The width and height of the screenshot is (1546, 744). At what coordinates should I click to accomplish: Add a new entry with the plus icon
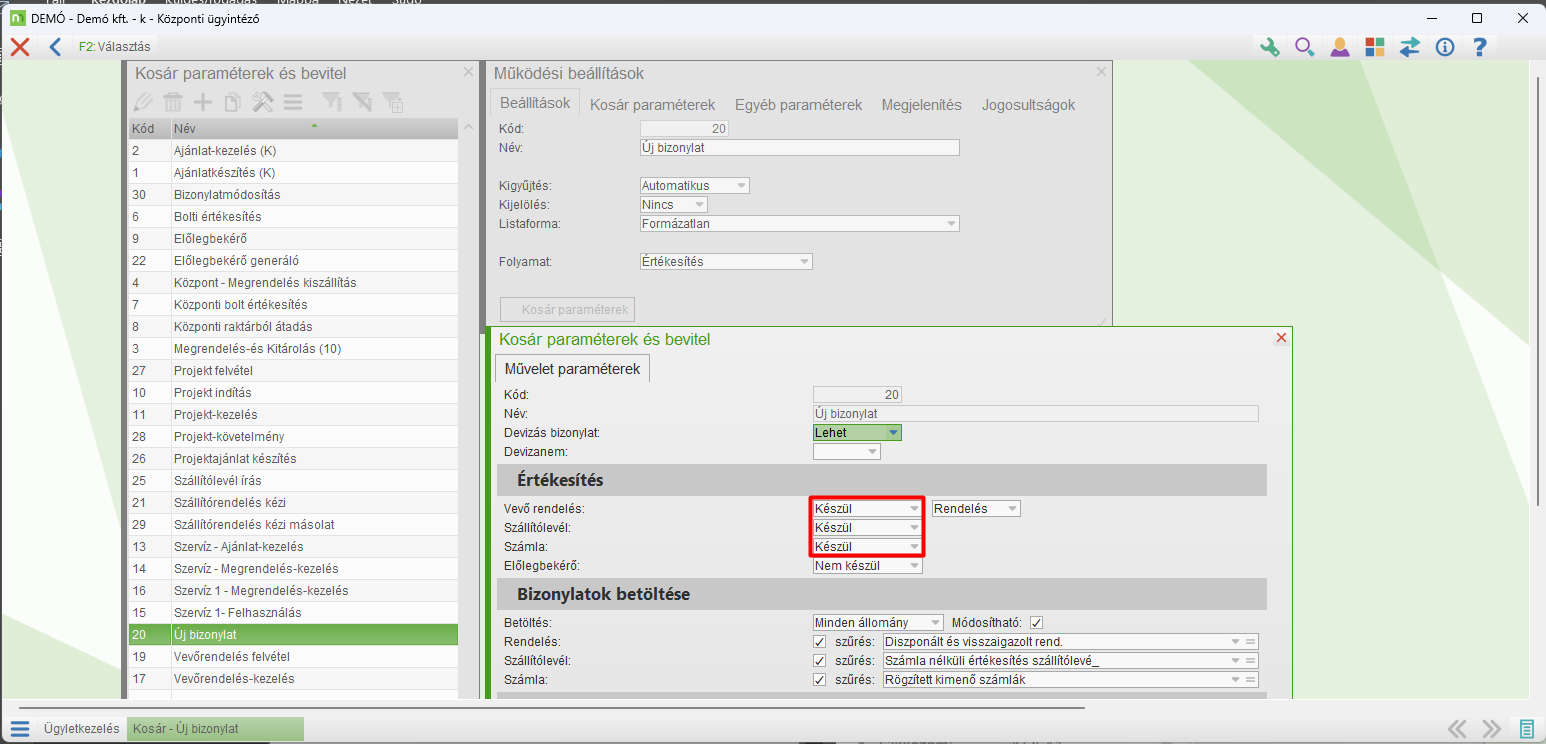(x=203, y=101)
